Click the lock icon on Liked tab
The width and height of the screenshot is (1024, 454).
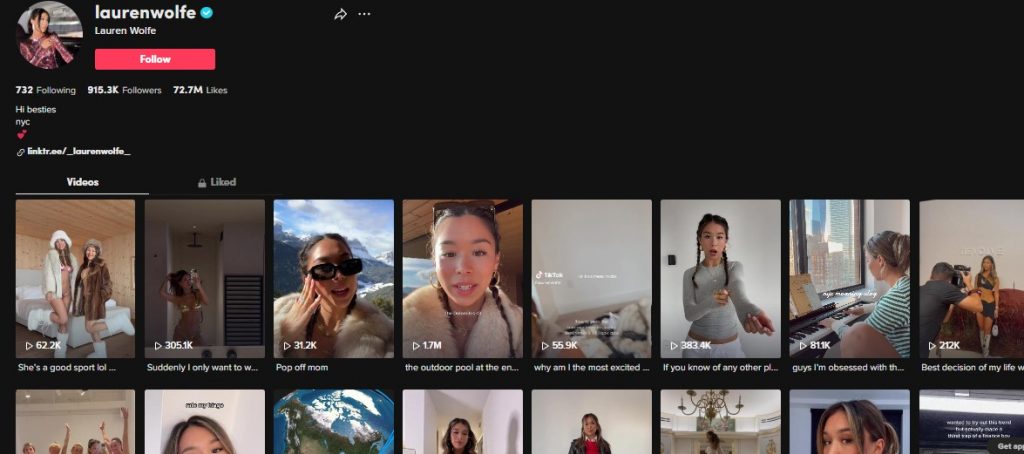click(x=202, y=183)
